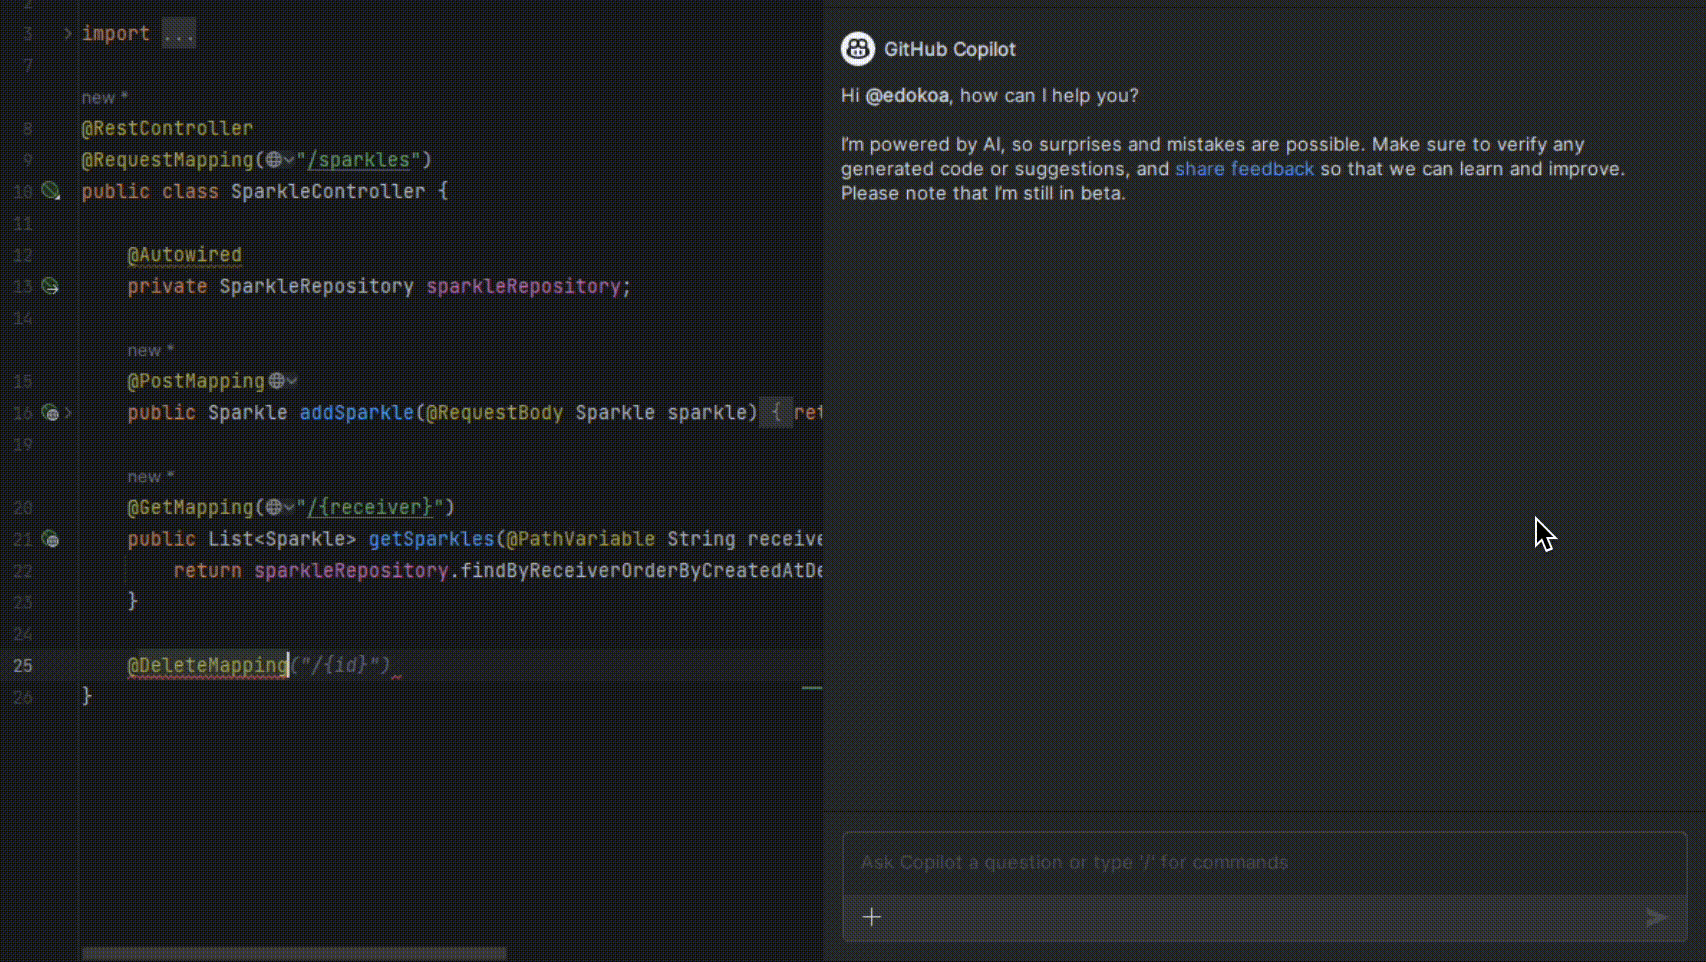
Task: Click the globe icon in @GetMapping
Action: point(273,508)
